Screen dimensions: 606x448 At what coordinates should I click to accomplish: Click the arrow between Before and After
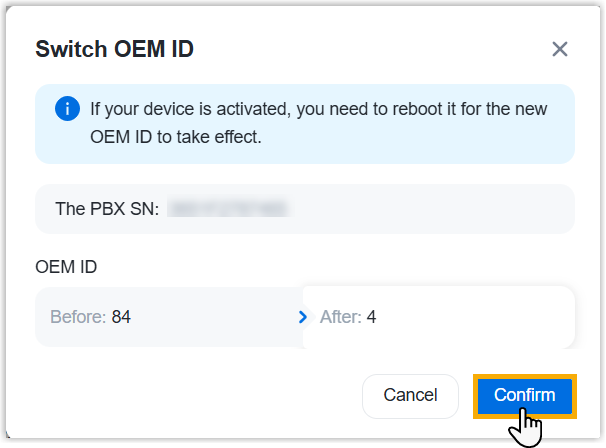pos(303,317)
